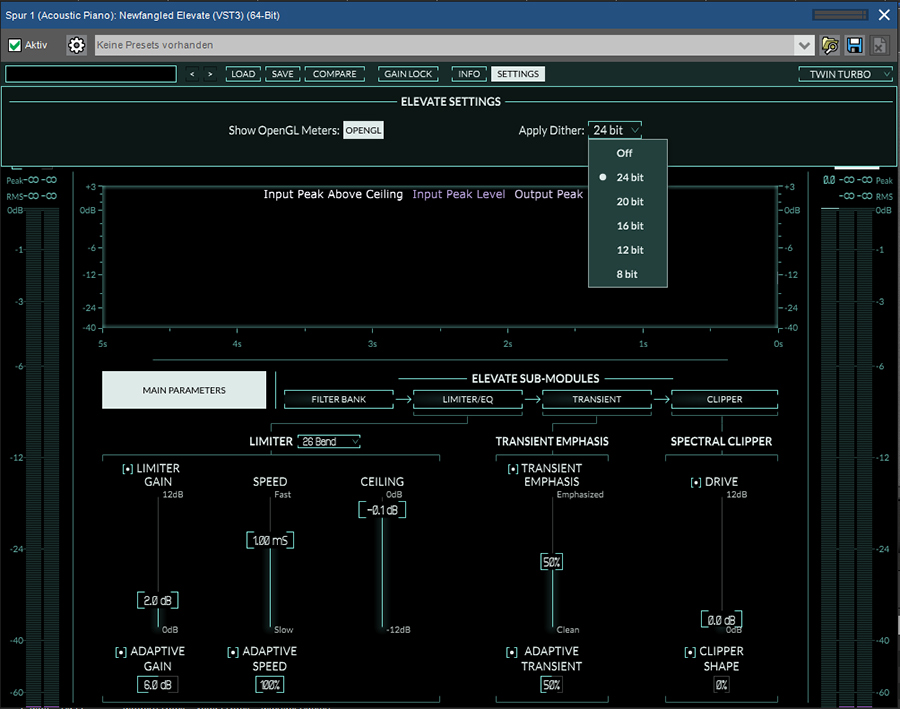Click the Adaptive Speed 100% value box

click(x=270, y=685)
